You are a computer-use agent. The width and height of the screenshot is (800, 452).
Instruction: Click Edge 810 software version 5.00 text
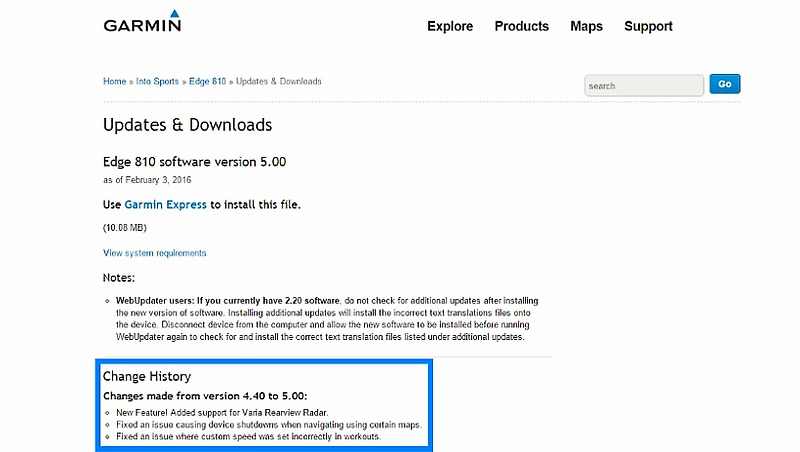[194, 162]
